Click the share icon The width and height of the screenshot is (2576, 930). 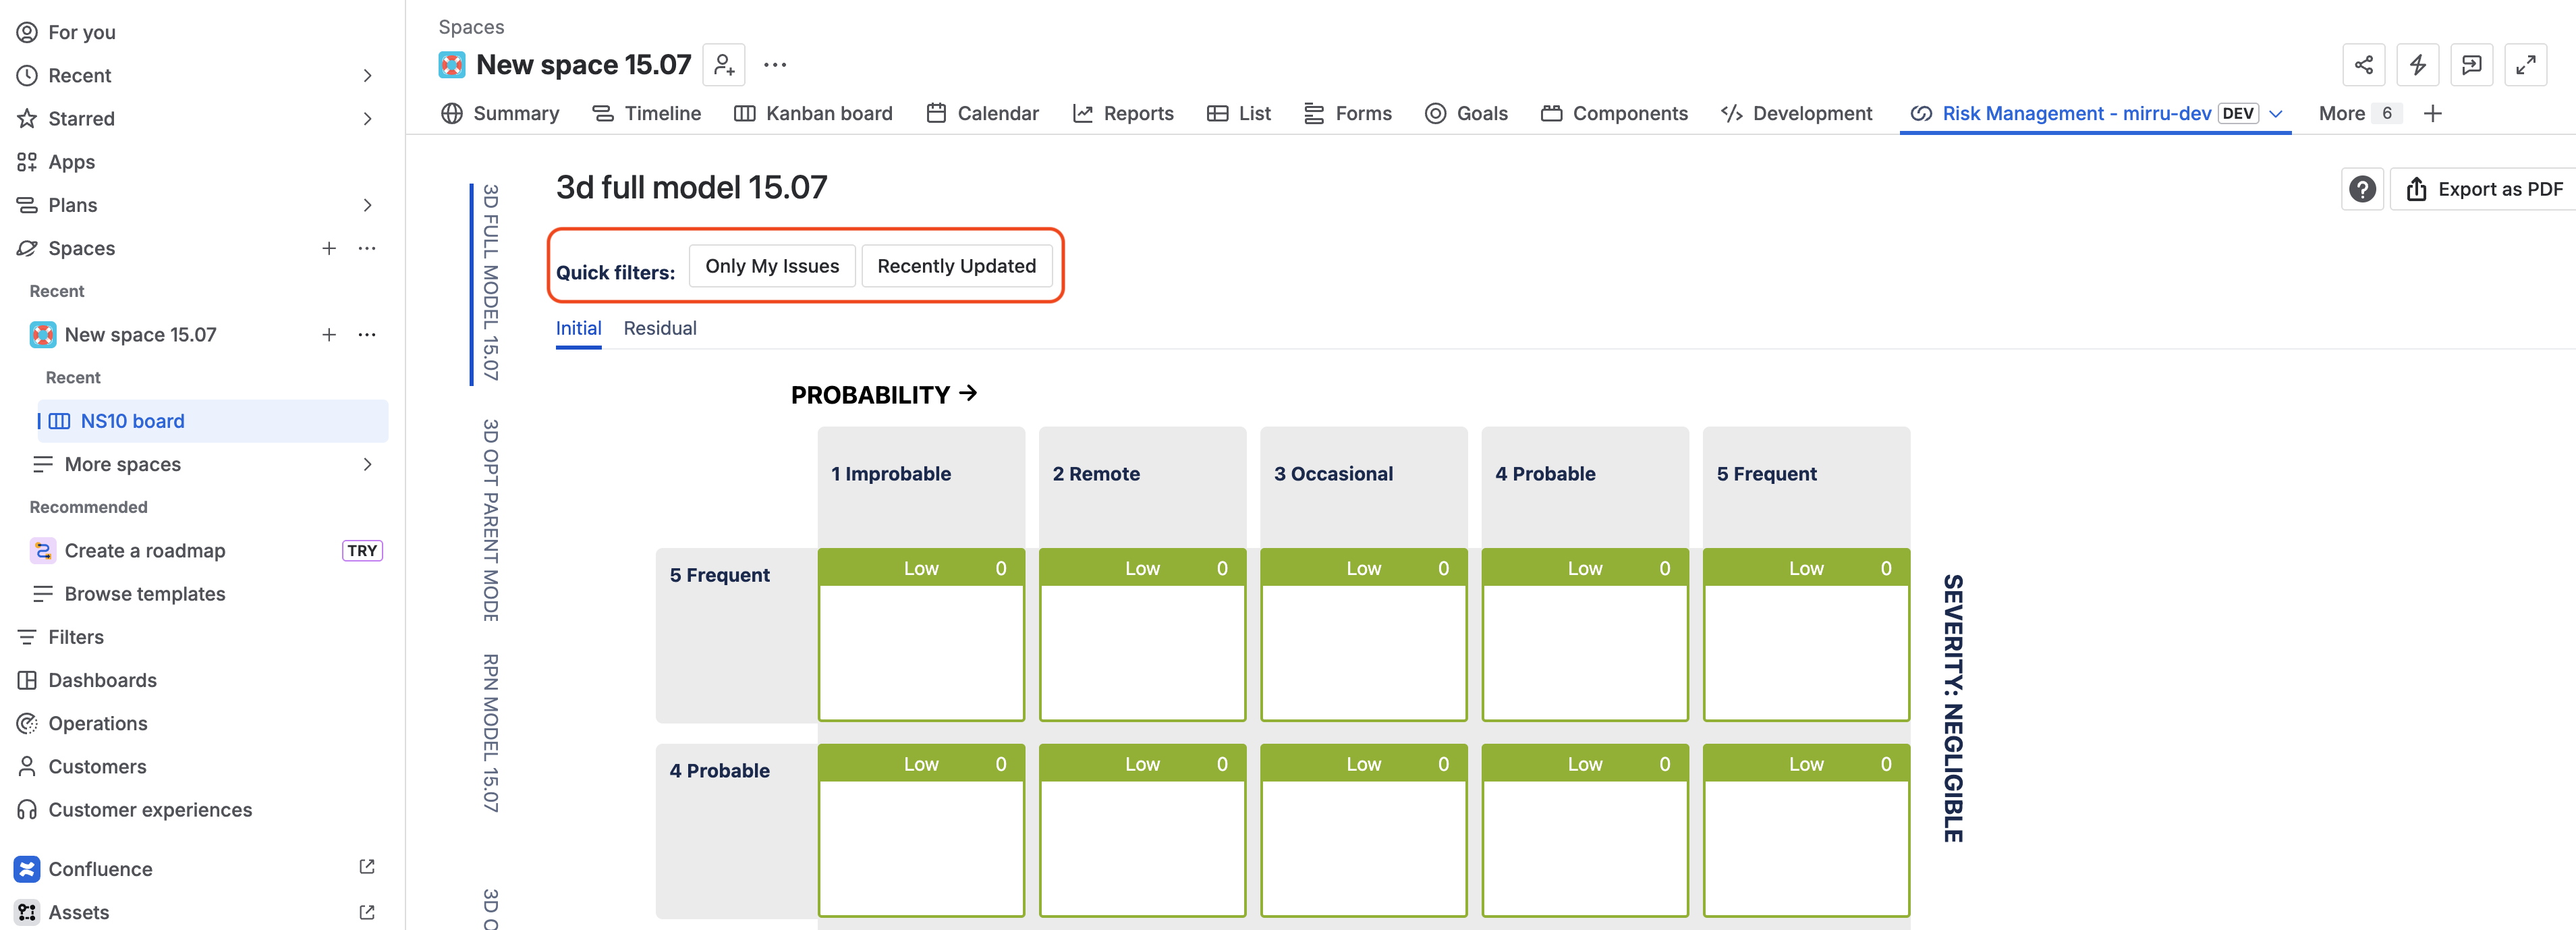pos(2364,65)
